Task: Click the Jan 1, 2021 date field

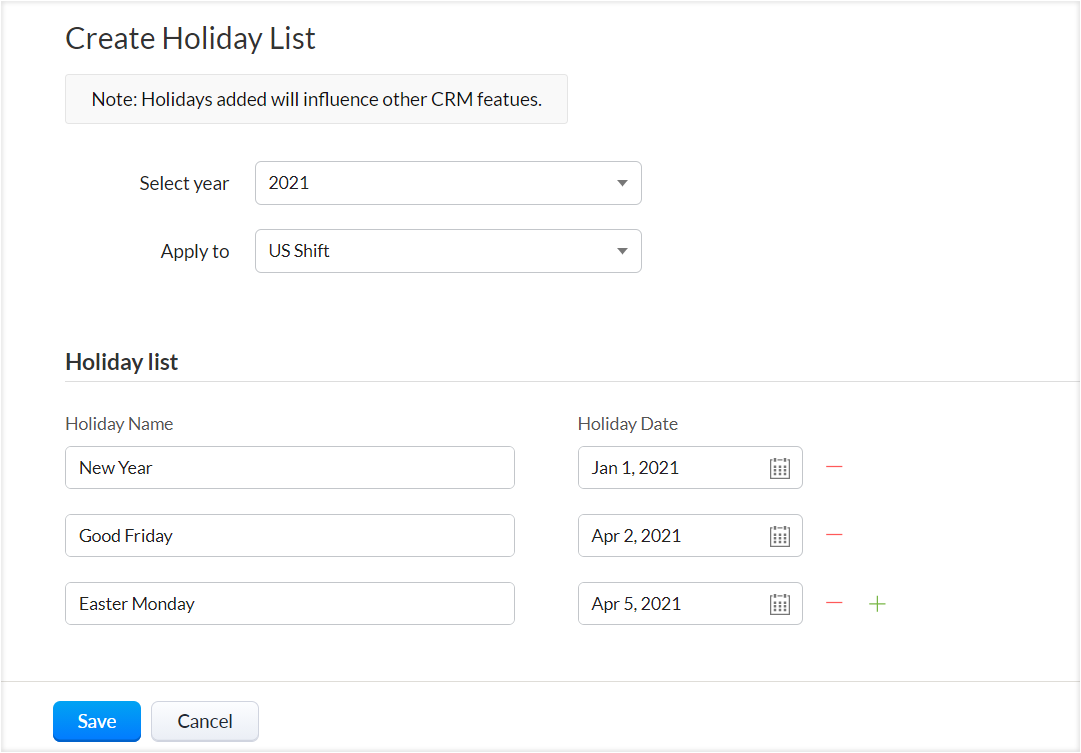Action: [x=670, y=468]
